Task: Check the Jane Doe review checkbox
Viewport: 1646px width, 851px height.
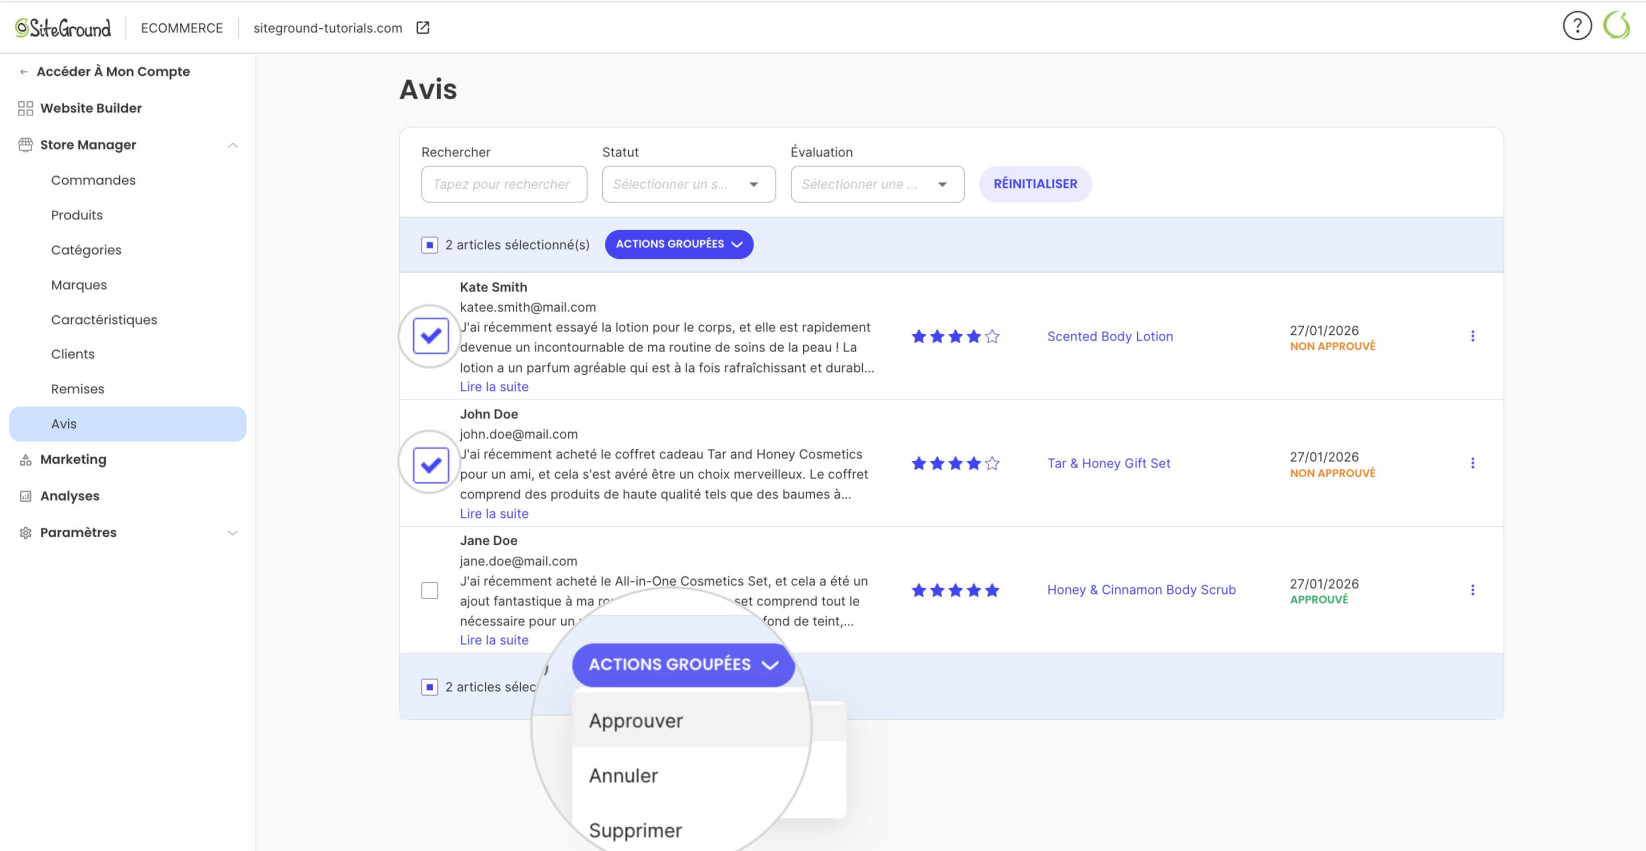Action: click(x=430, y=591)
